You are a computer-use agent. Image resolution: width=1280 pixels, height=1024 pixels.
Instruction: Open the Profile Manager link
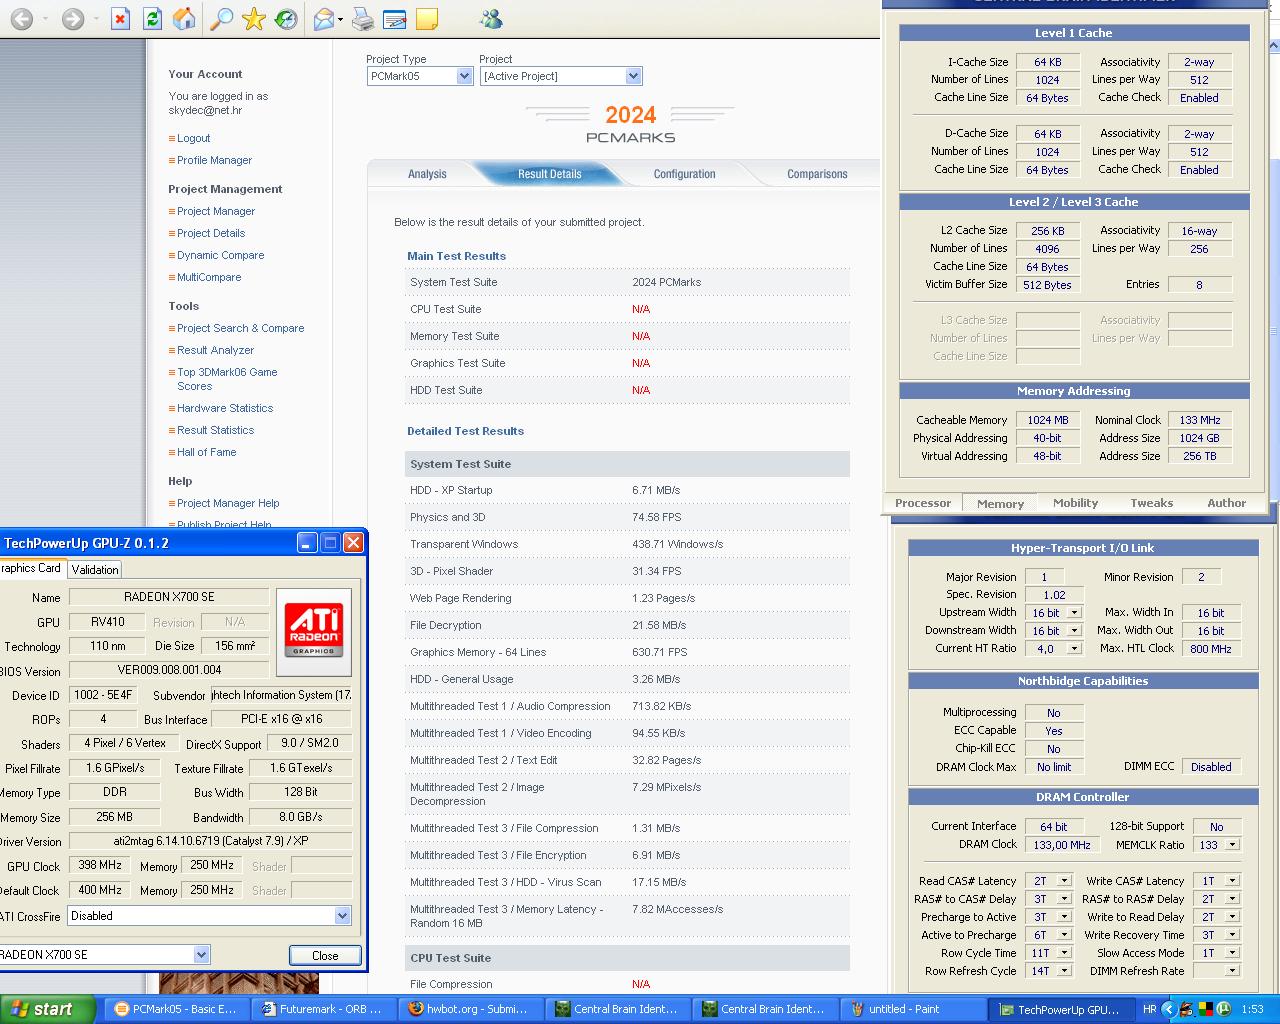click(214, 160)
